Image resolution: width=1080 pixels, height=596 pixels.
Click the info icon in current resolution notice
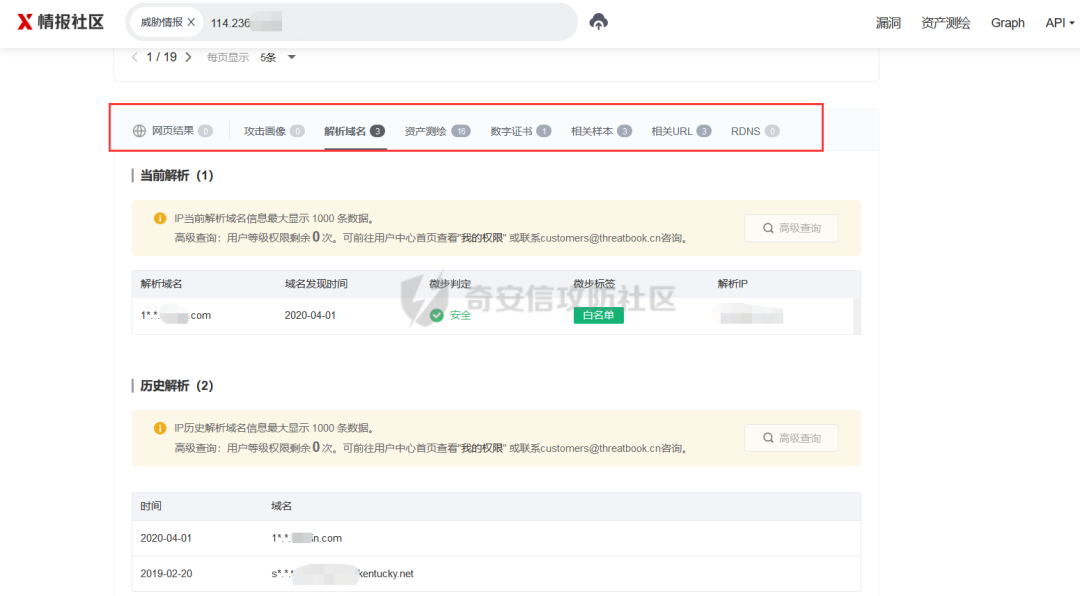click(160, 218)
